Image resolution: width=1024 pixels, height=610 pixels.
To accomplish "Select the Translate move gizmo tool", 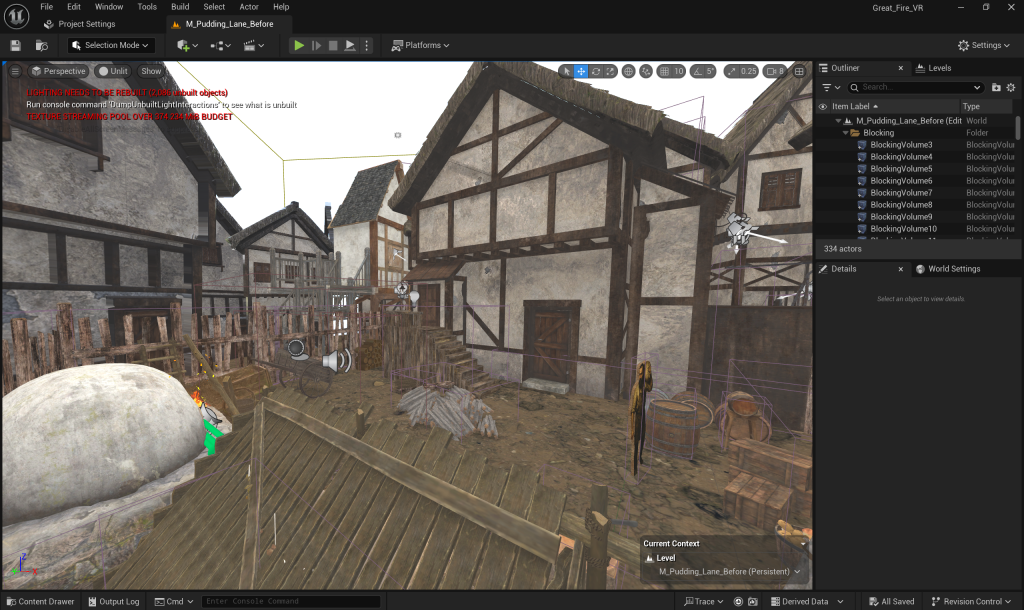I will pyautogui.click(x=581, y=71).
